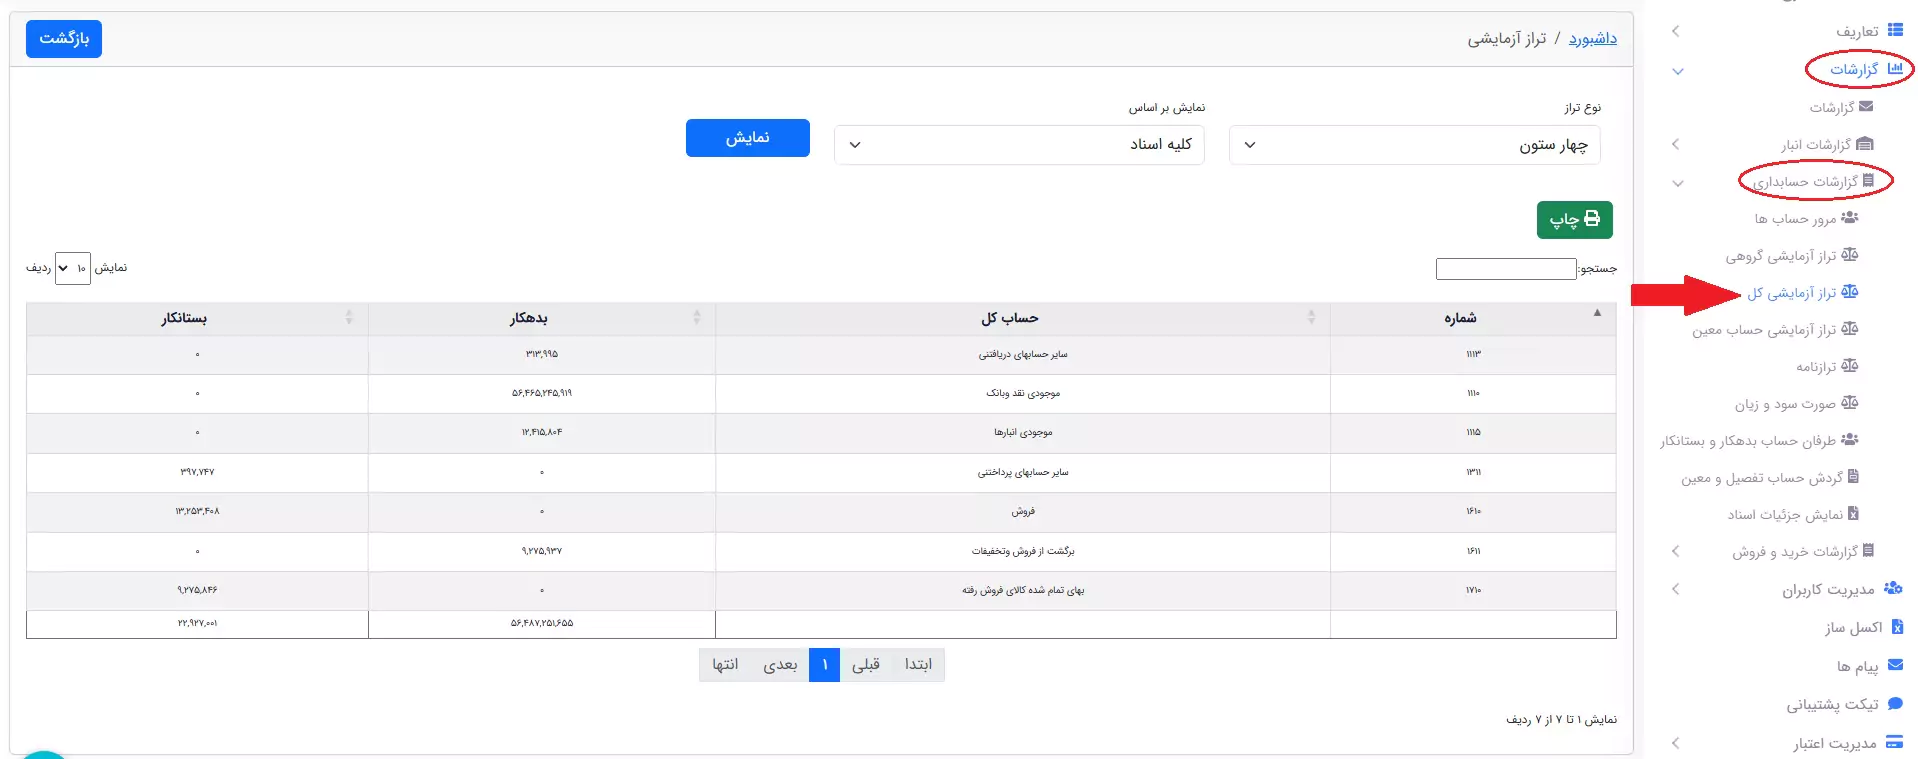Click the users icon of طرفان حساب بدهکار و بستانکار

[x=1850, y=440]
